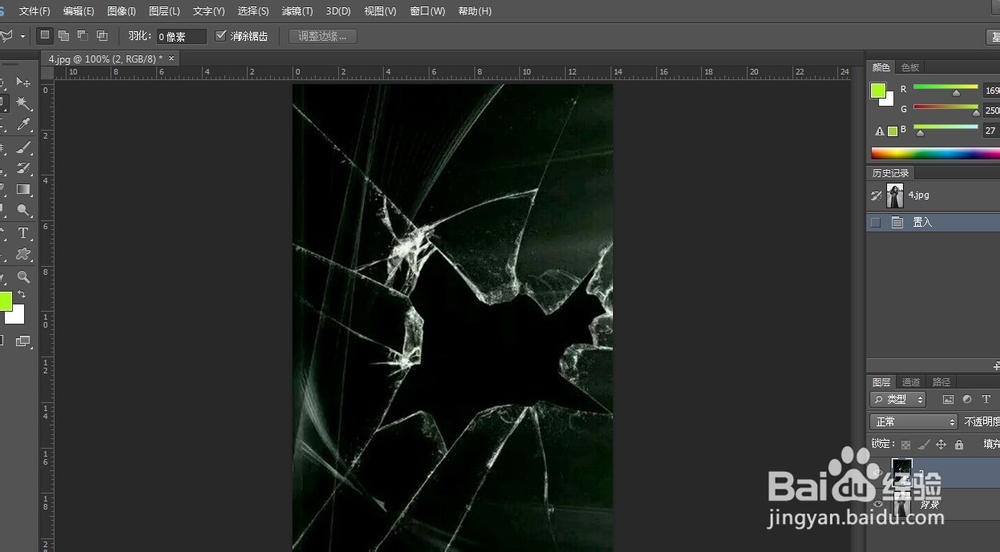Screen dimensions: 1000x552
Task: Hide the 背景 layer eye icon
Action: 878,504
